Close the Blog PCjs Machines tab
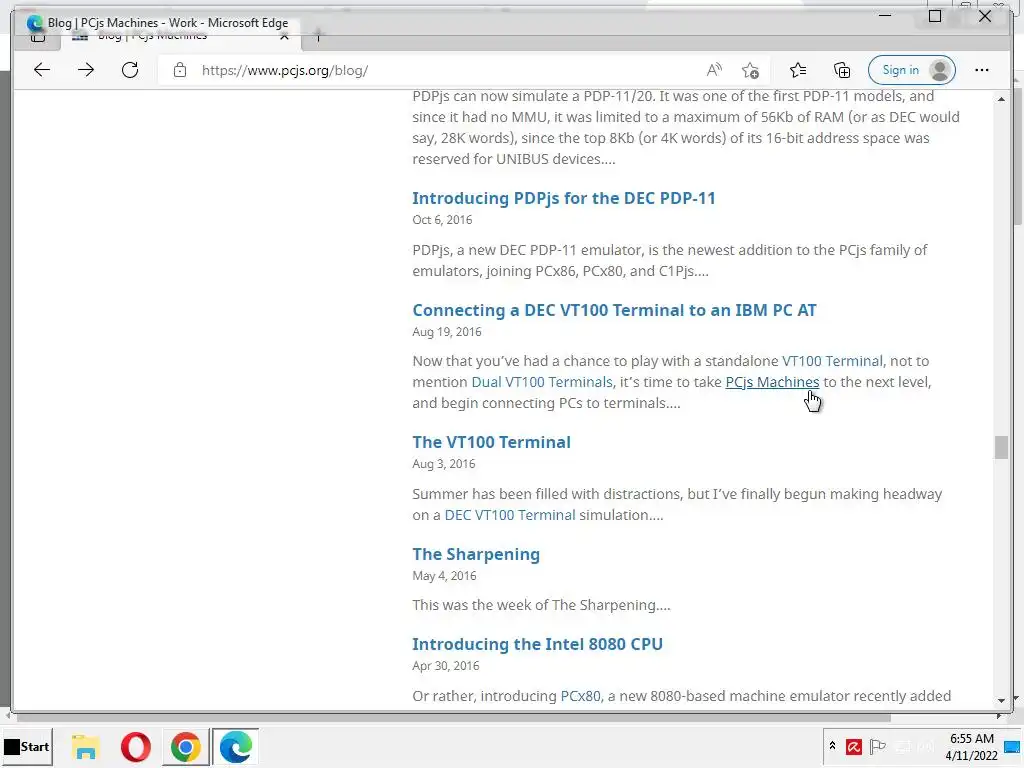Image resolution: width=1024 pixels, height=768 pixels. (x=284, y=37)
